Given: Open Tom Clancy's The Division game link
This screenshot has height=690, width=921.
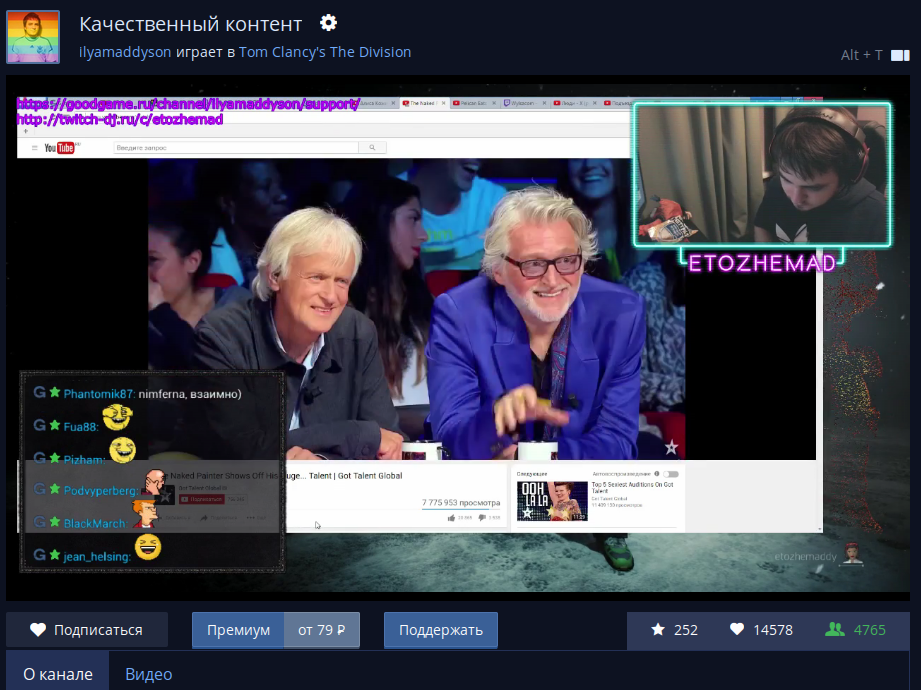Looking at the screenshot, I should point(325,52).
